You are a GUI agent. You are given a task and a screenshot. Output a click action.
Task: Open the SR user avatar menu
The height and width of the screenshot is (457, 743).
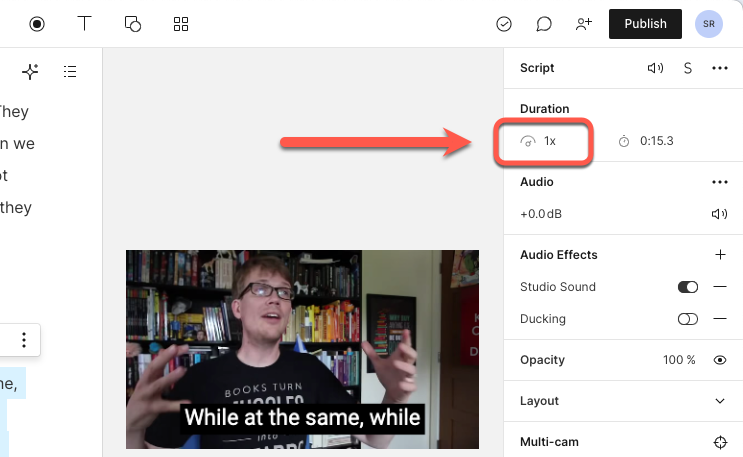708,24
